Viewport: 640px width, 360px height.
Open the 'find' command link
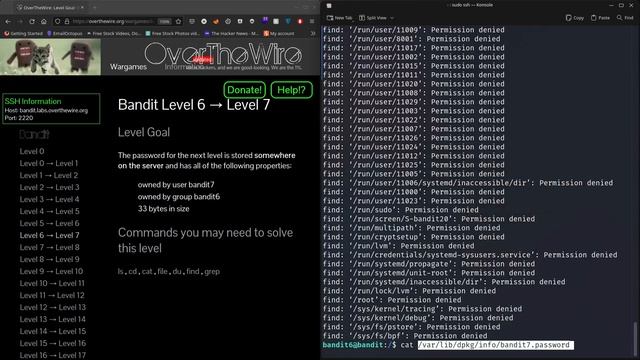pyautogui.click(x=193, y=271)
